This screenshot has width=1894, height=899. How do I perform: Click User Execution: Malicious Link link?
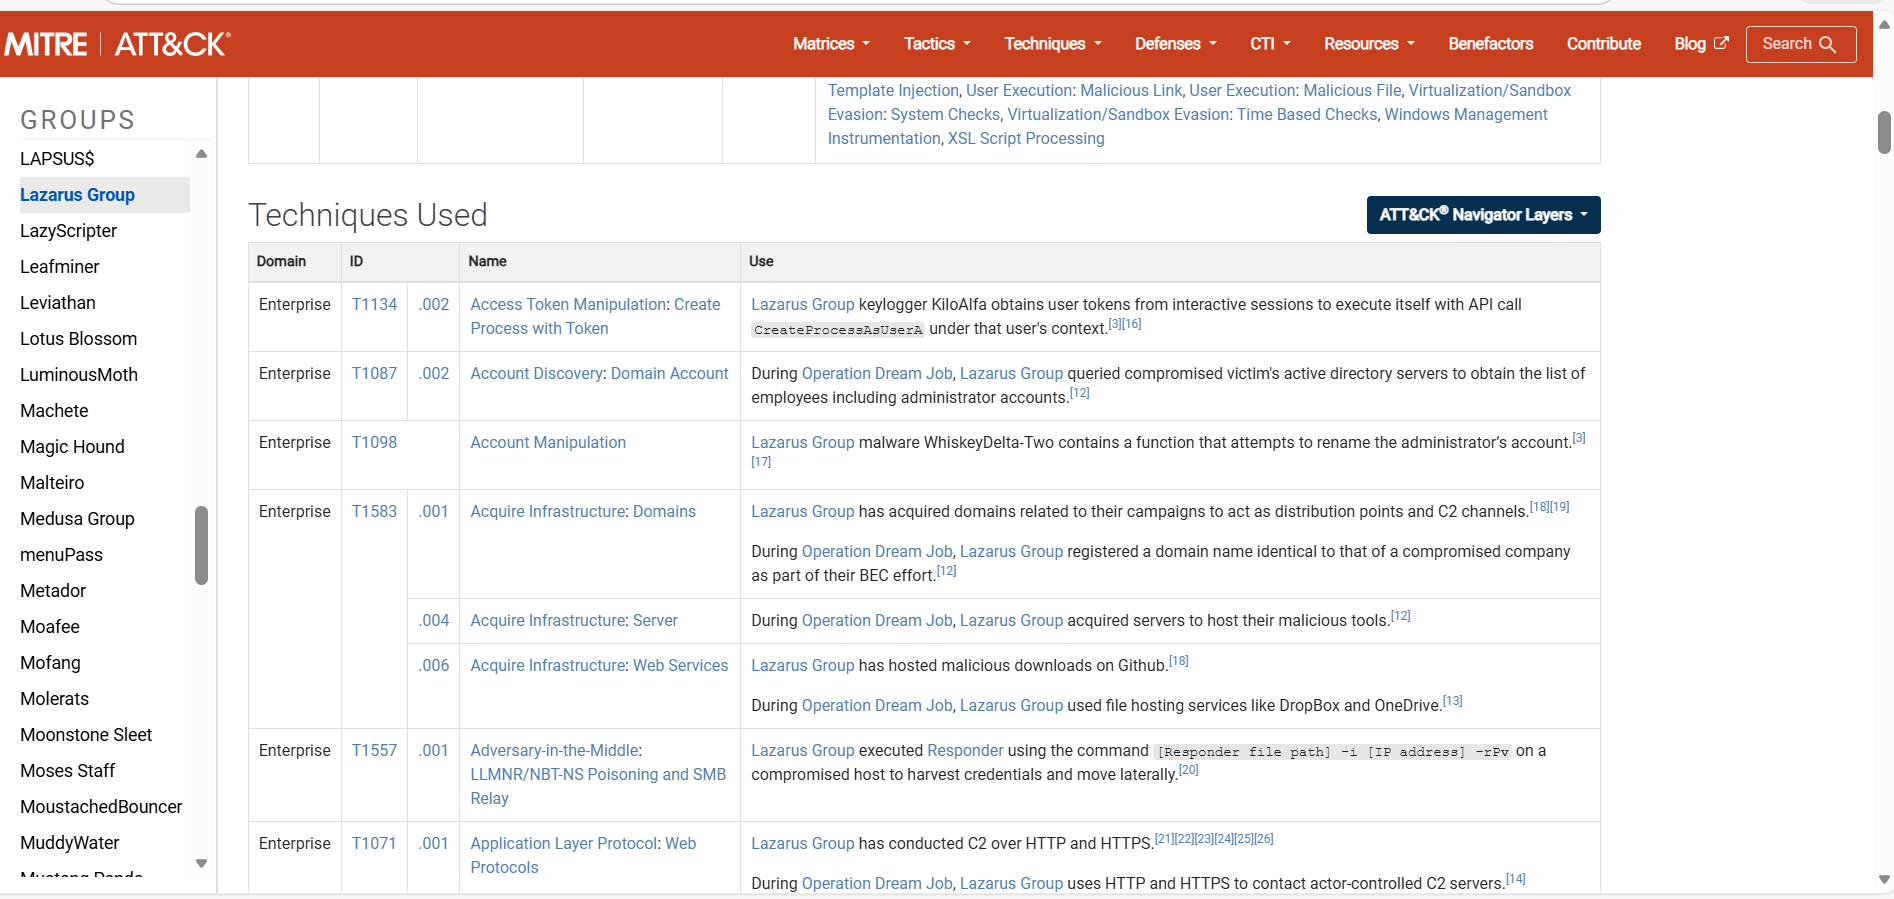coord(1074,90)
